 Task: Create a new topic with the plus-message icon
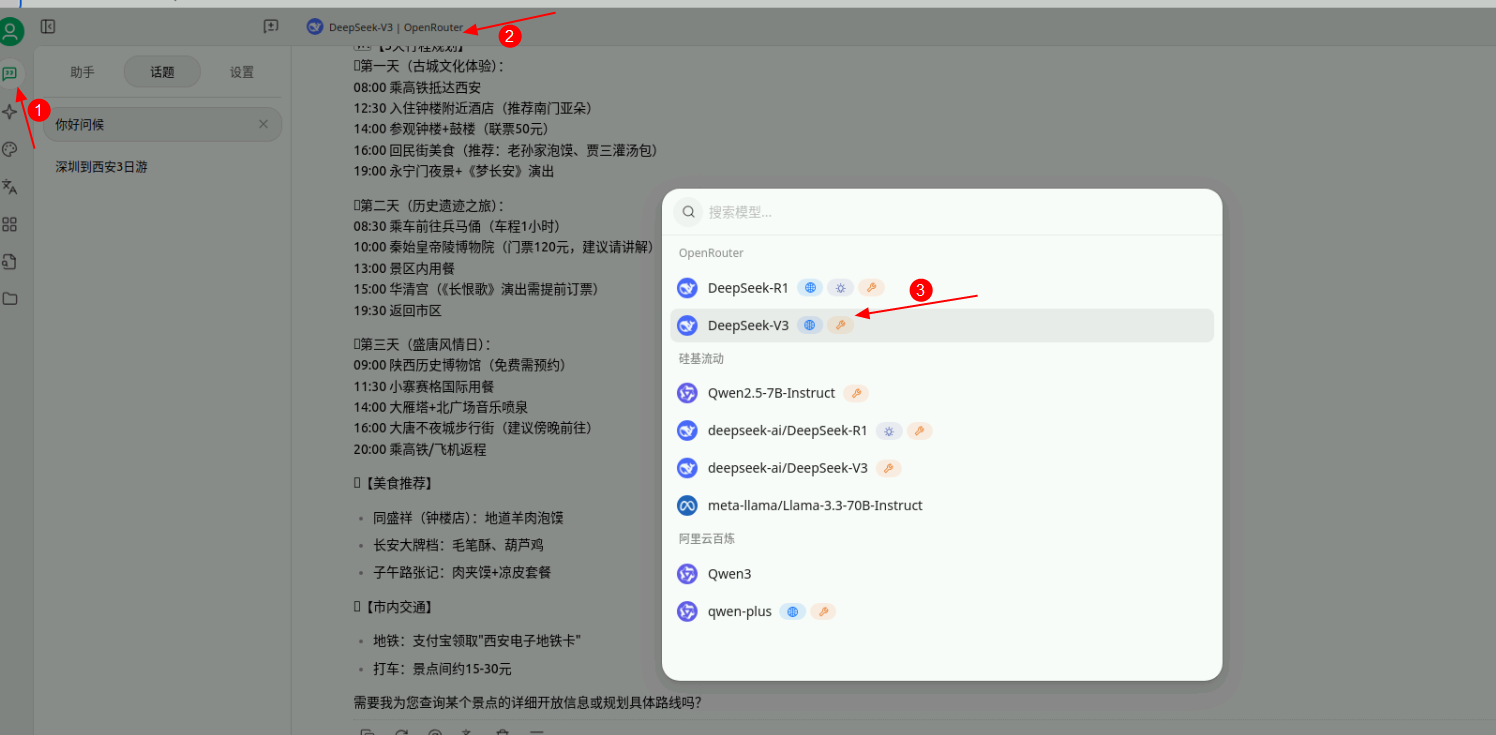click(271, 27)
